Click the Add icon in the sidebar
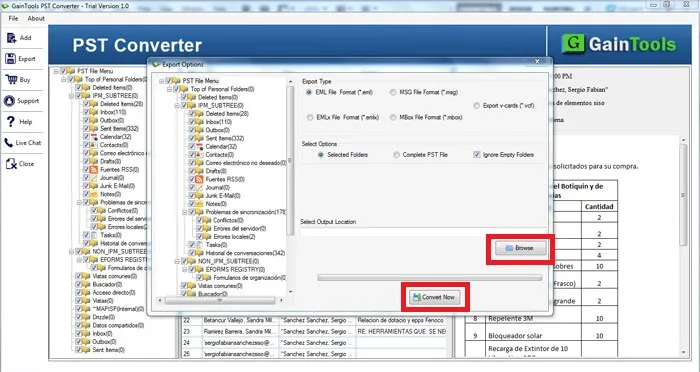 [11, 38]
